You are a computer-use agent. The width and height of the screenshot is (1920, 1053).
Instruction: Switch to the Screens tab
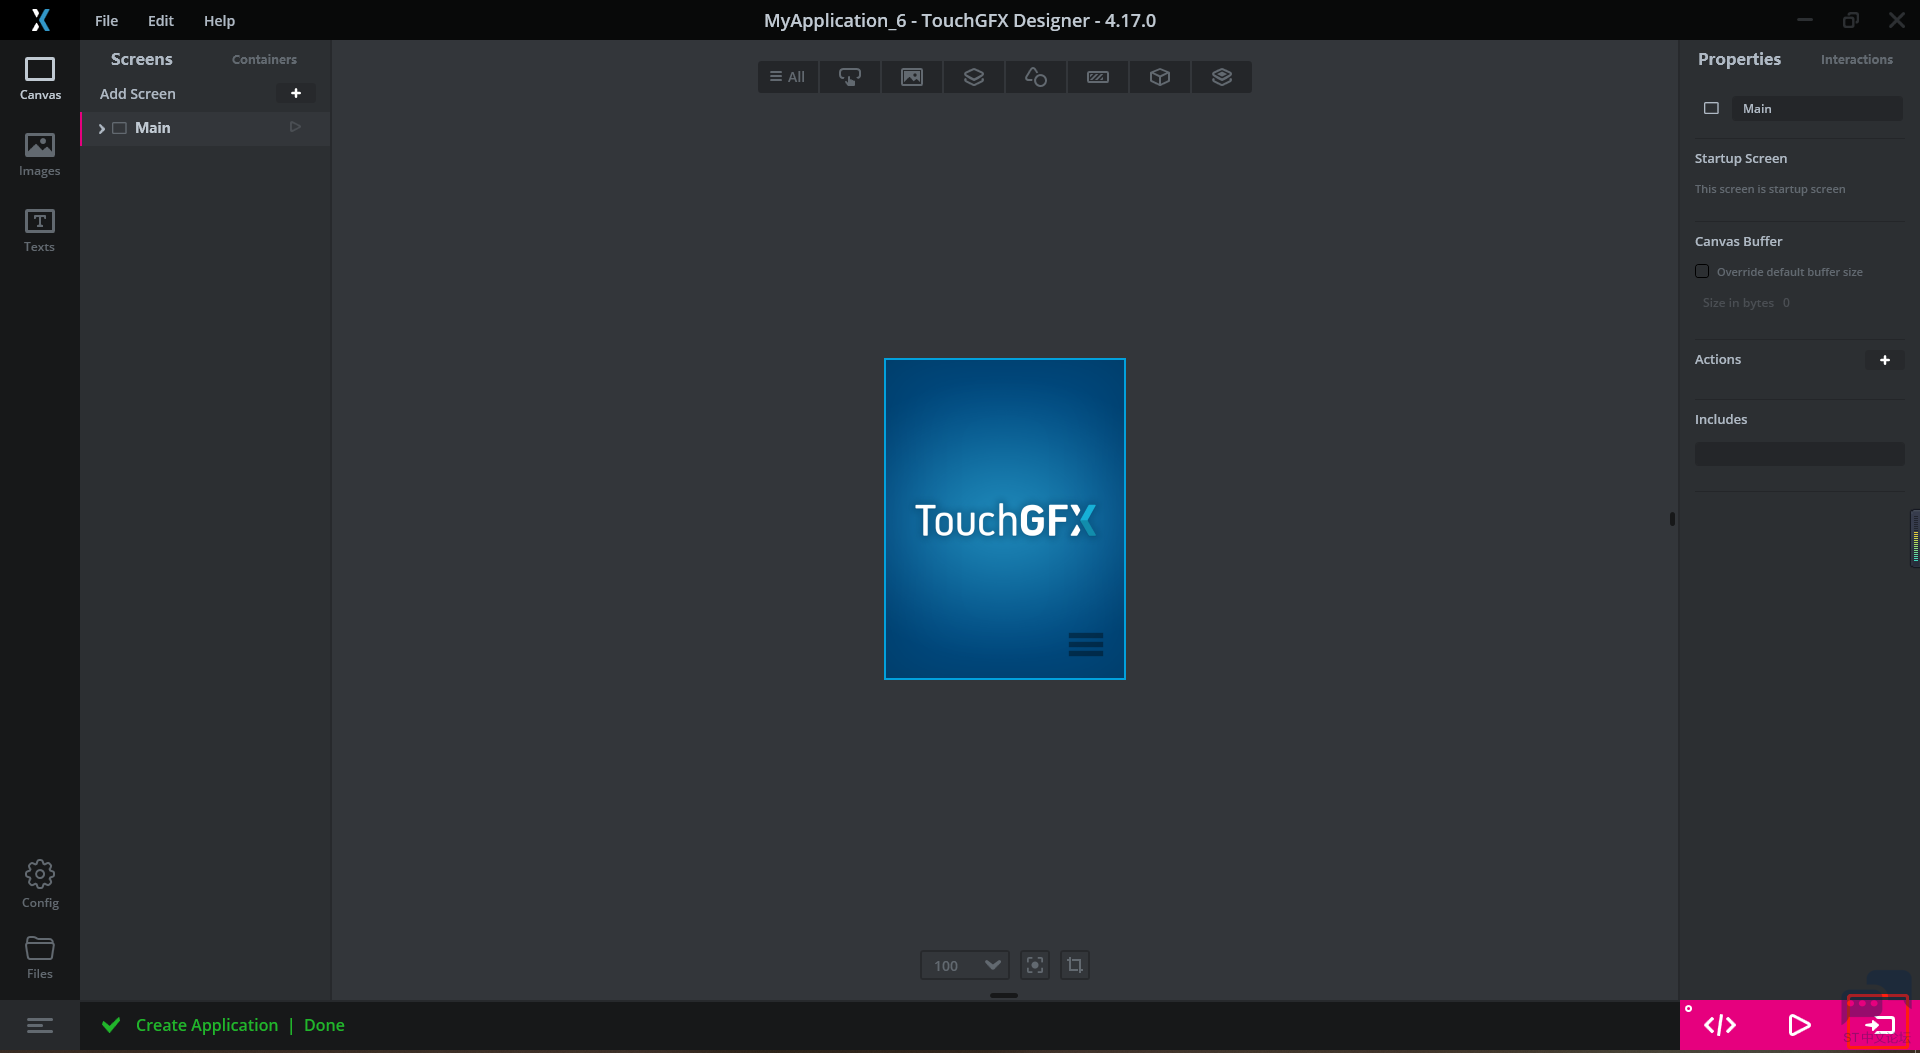tap(141, 59)
